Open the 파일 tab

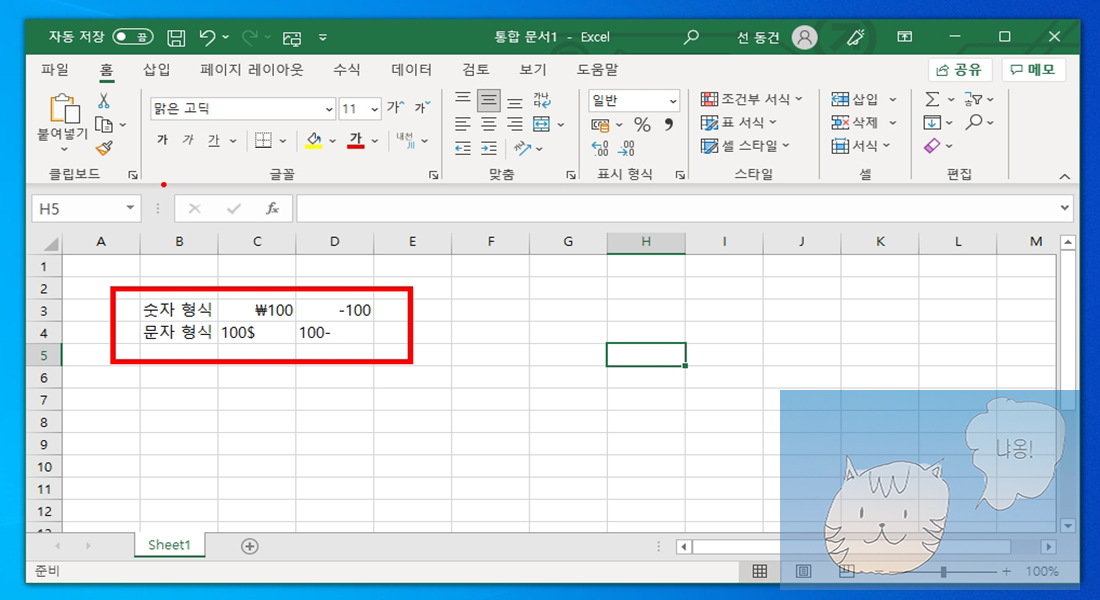(x=55, y=69)
